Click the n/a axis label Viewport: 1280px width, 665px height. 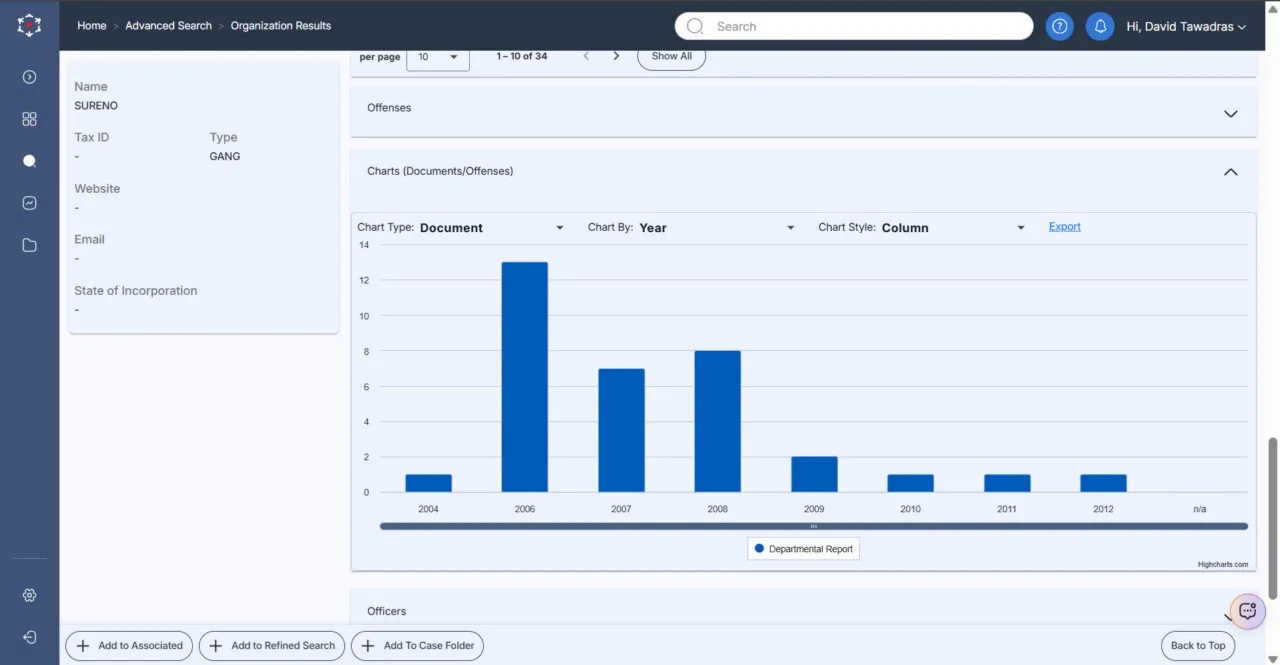click(x=1200, y=509)
